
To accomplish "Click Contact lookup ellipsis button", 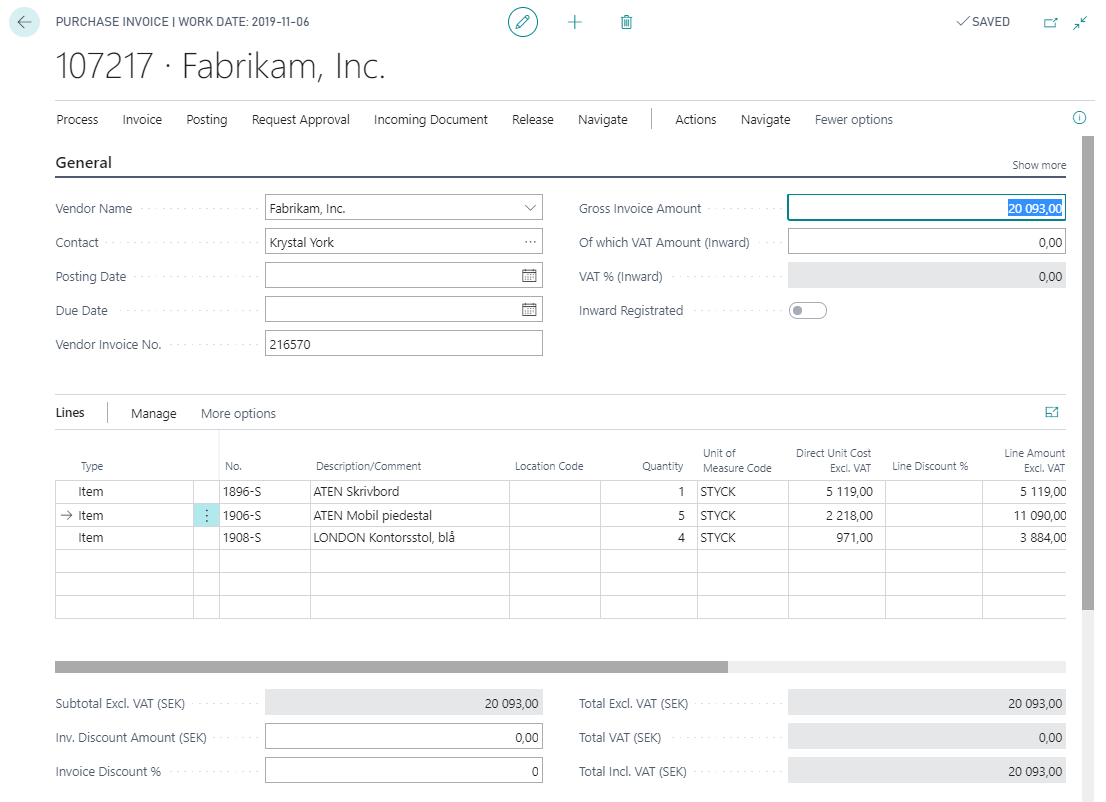I will [530, 242].
